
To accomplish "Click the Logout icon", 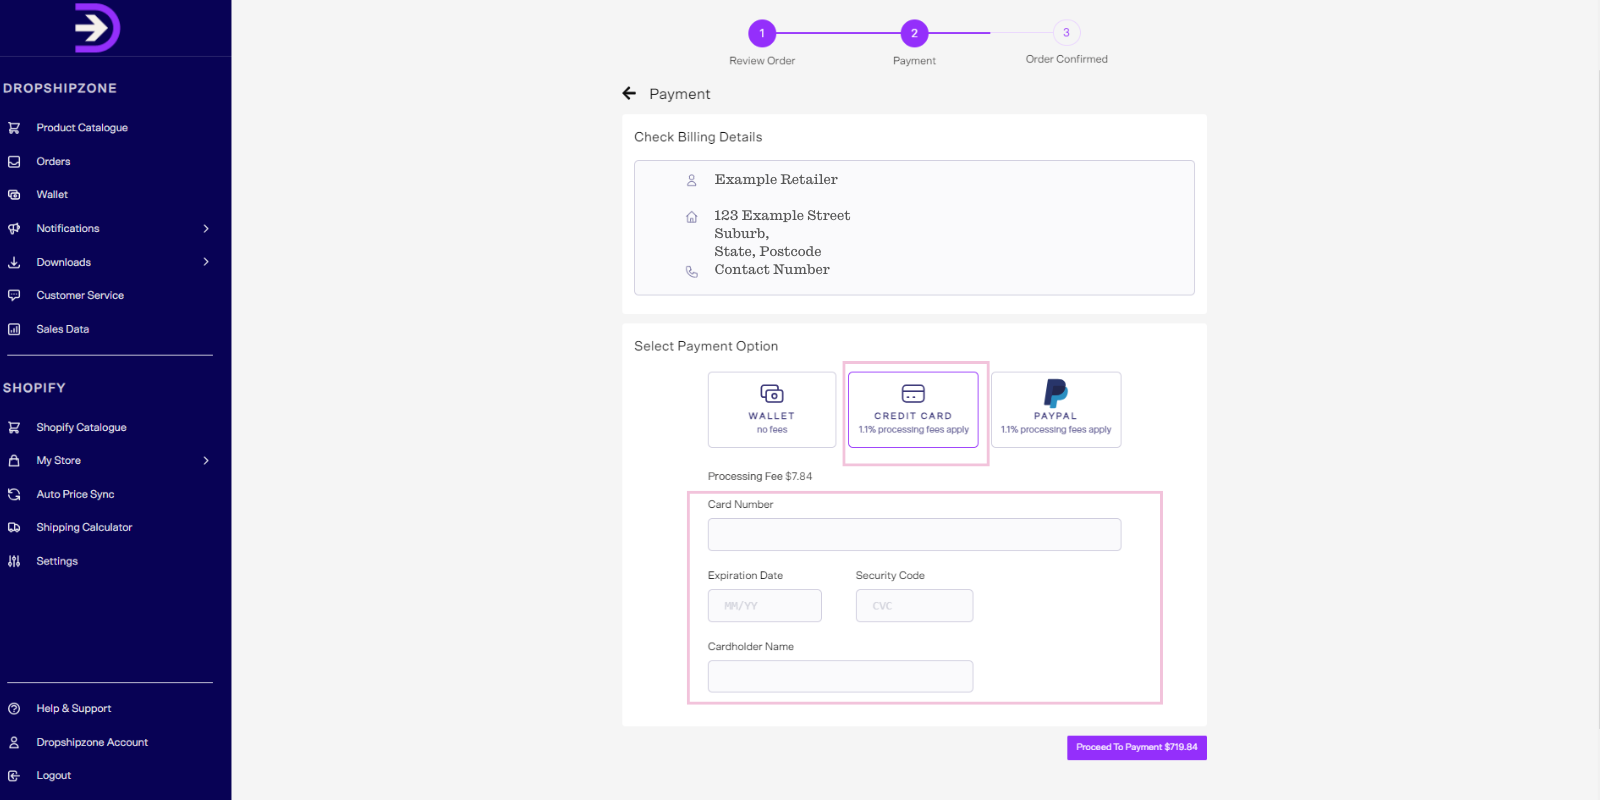I will [x=14, y=776].
